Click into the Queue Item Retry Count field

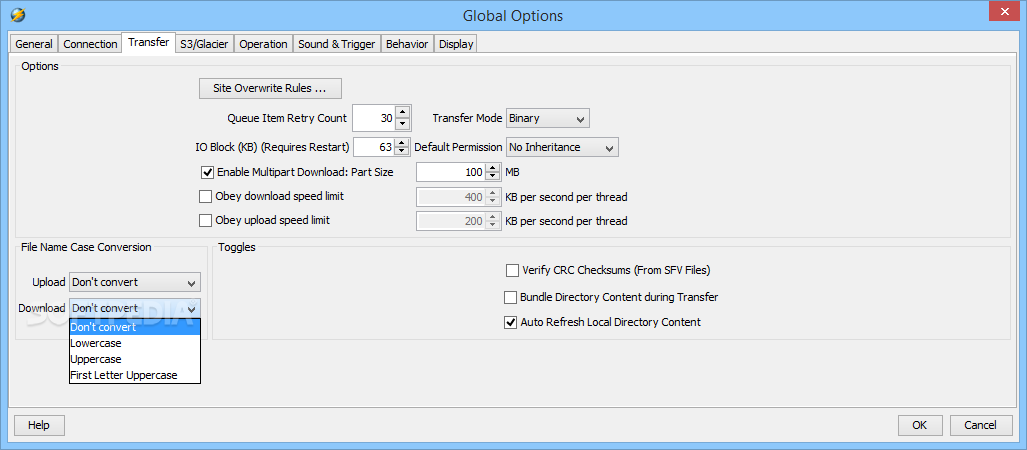tap(372, 118)
